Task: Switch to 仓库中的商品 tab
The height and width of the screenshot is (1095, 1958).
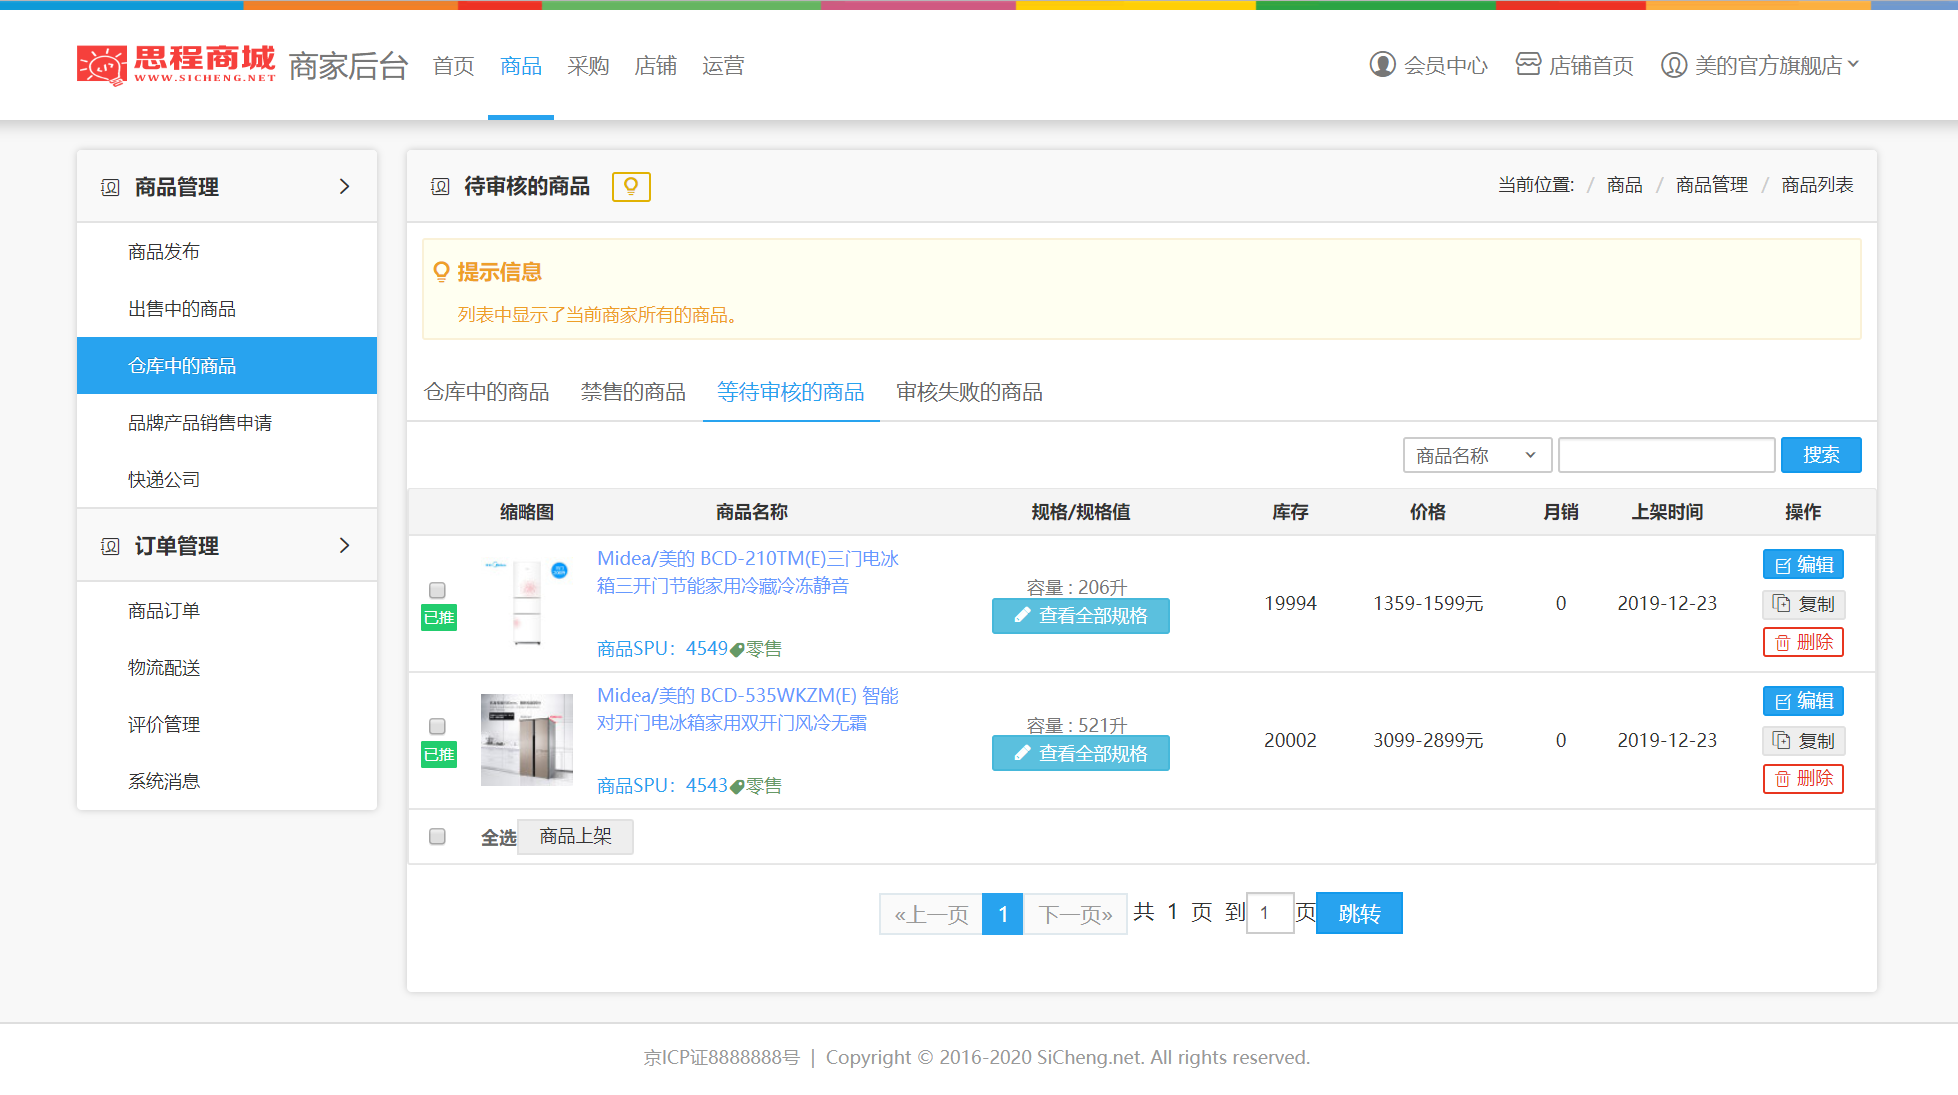Action: pos(487,392)
